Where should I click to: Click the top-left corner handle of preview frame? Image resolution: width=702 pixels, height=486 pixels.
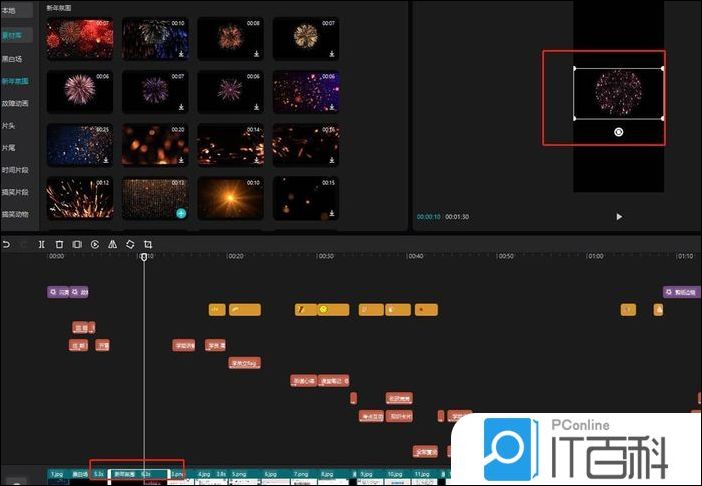[x=574, y=68]
